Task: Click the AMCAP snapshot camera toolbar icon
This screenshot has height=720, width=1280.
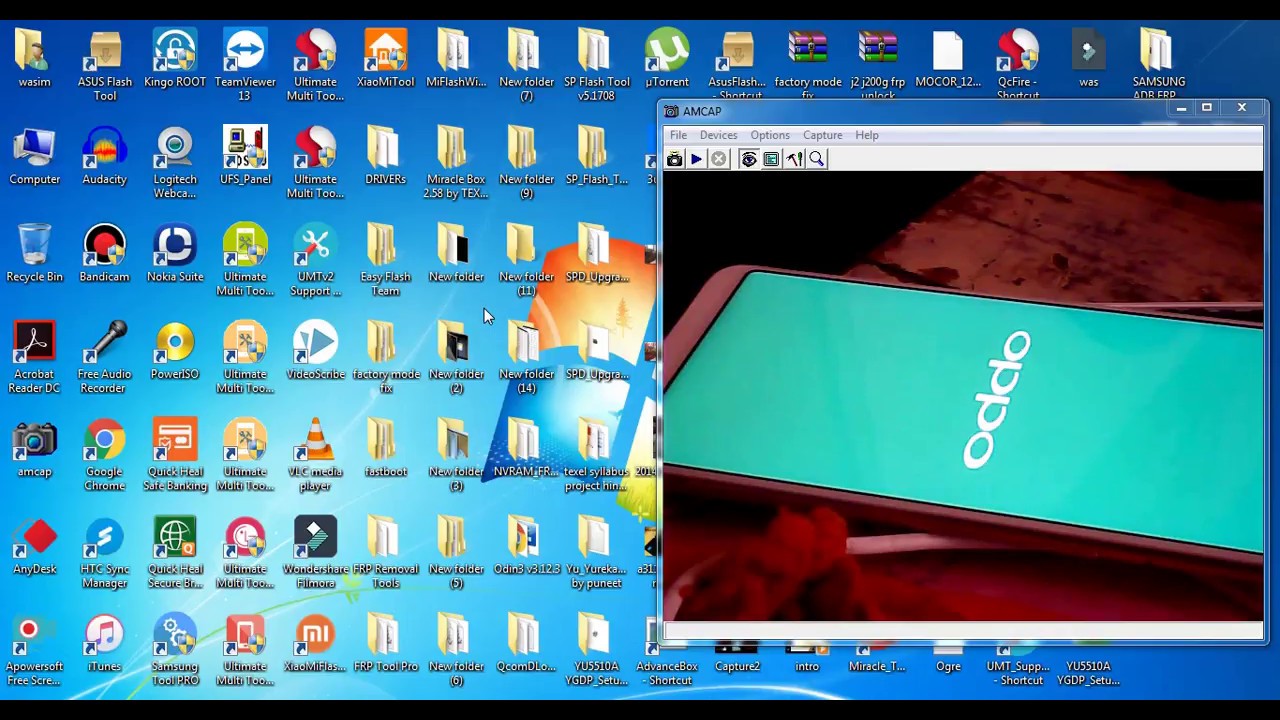Action: [675, 159]
